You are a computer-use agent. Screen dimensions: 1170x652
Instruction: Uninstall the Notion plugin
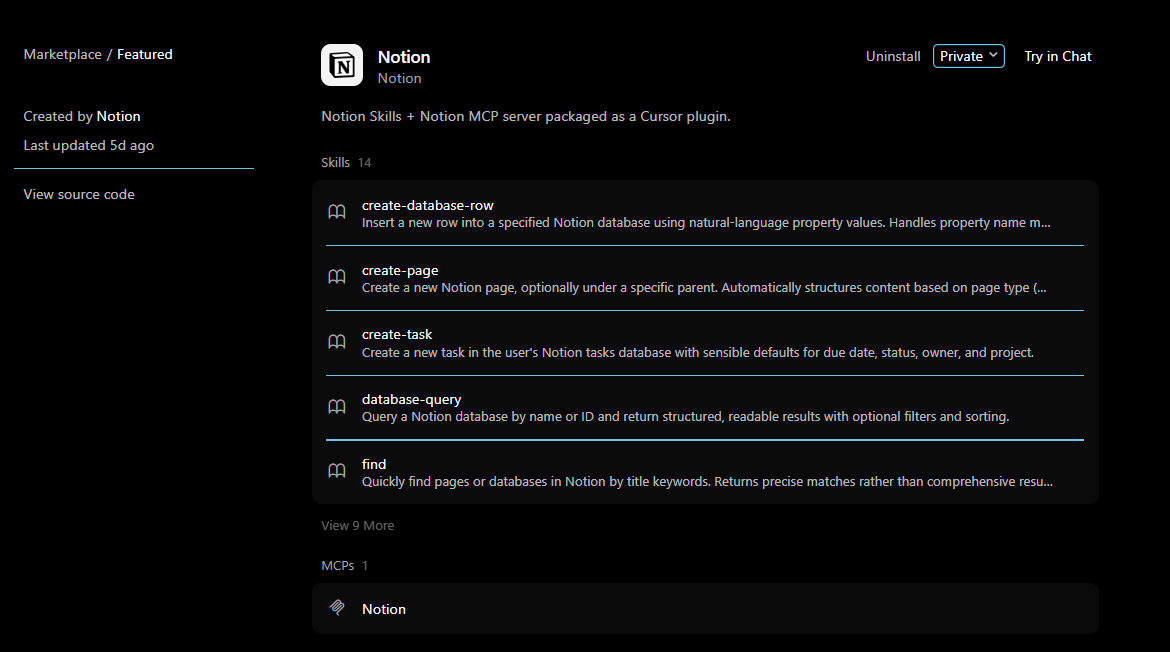[x=892, y=56]
